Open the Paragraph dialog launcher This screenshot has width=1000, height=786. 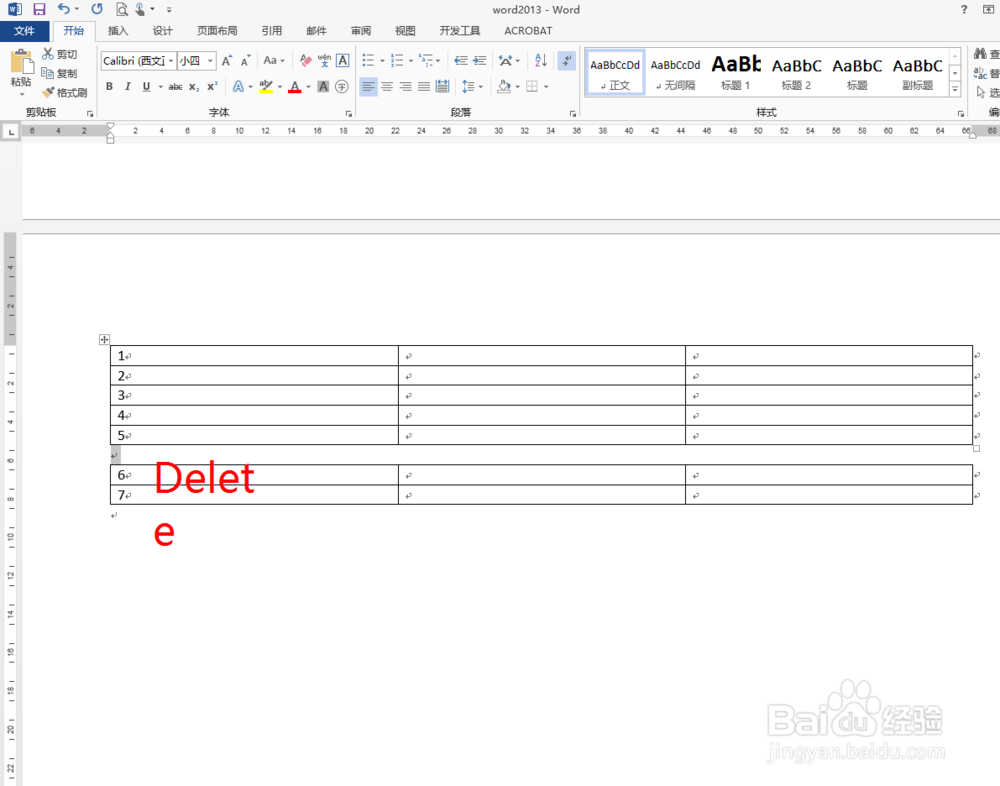coord(573,114)
